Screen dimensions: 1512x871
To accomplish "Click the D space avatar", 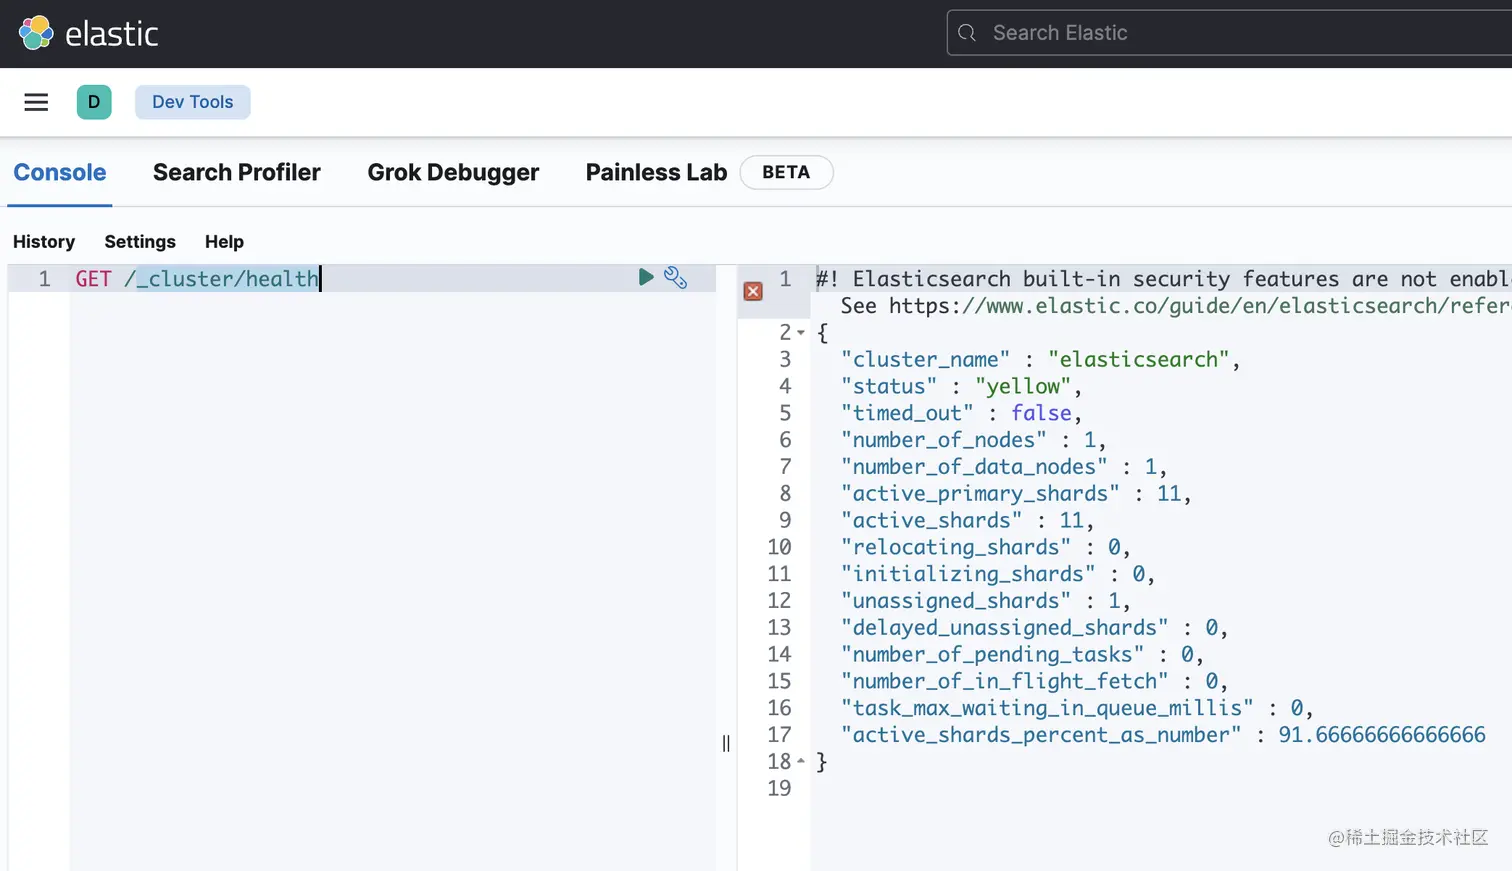I will tap(94, 102).
